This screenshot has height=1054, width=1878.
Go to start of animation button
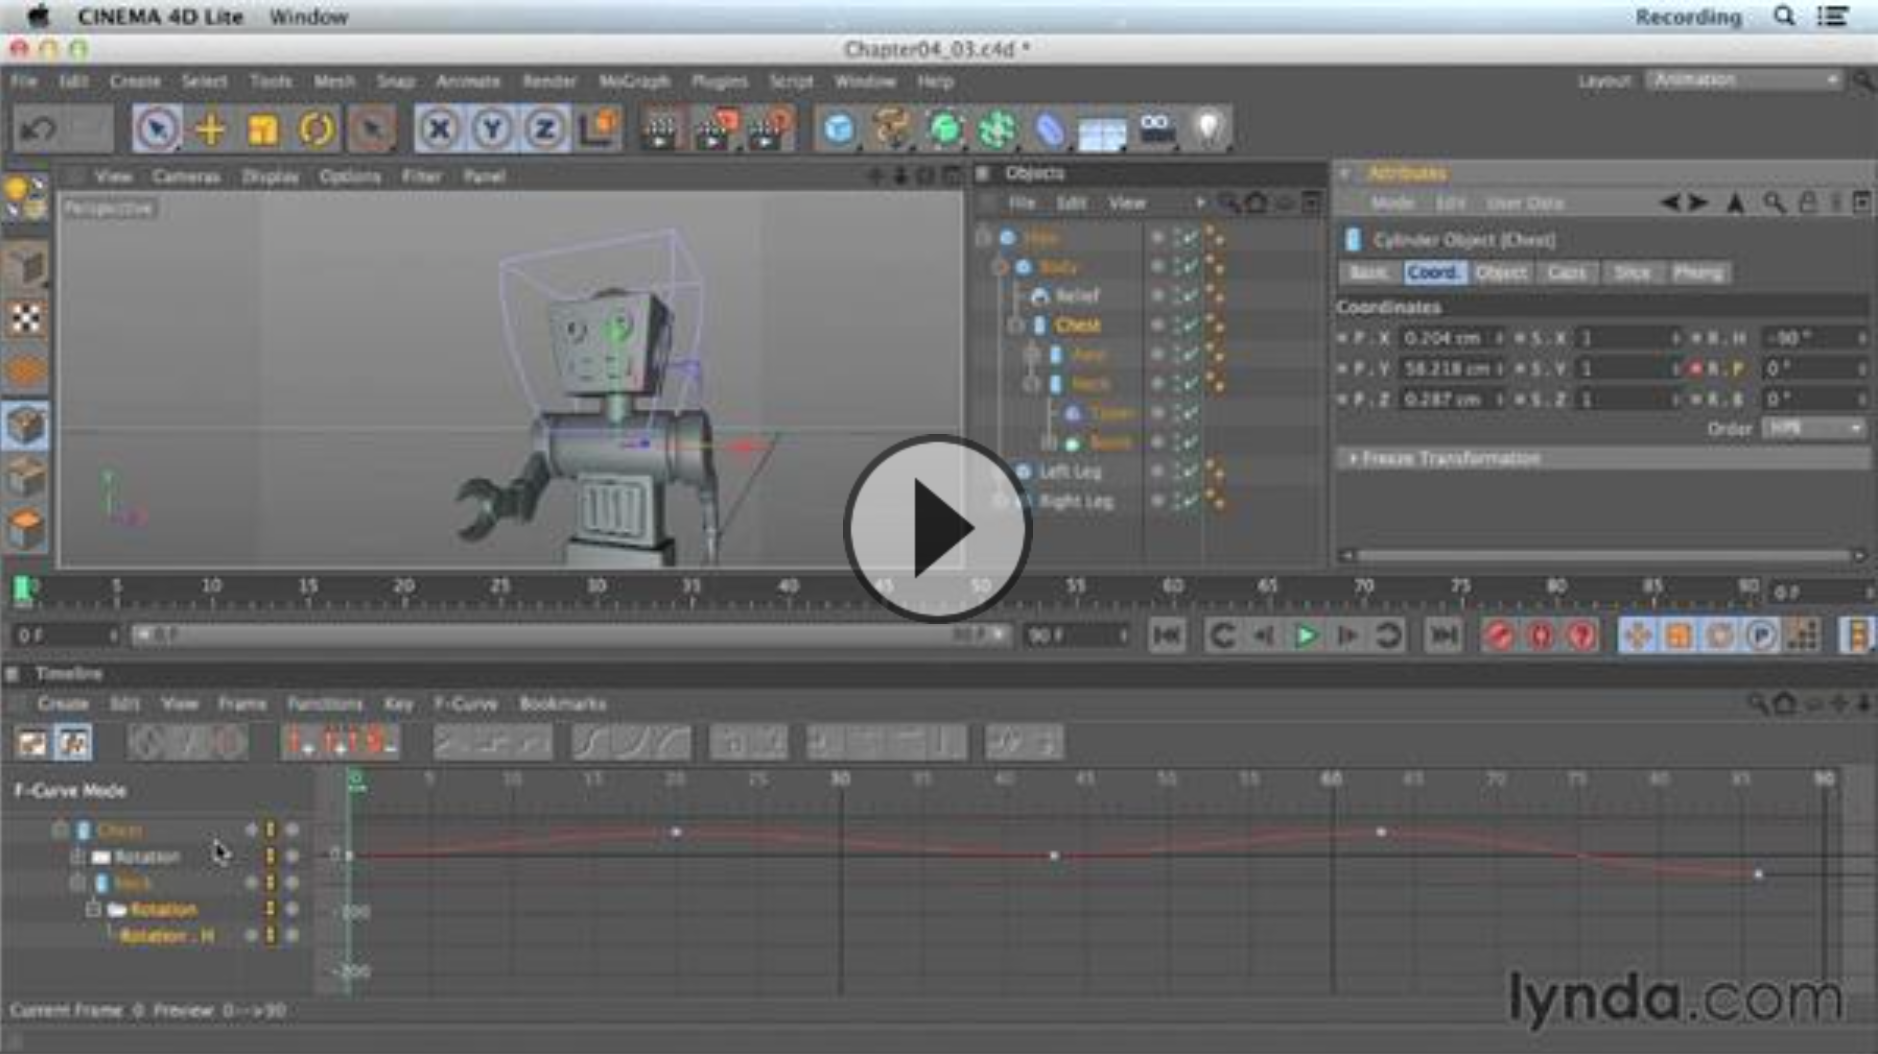pos(1168,635)
